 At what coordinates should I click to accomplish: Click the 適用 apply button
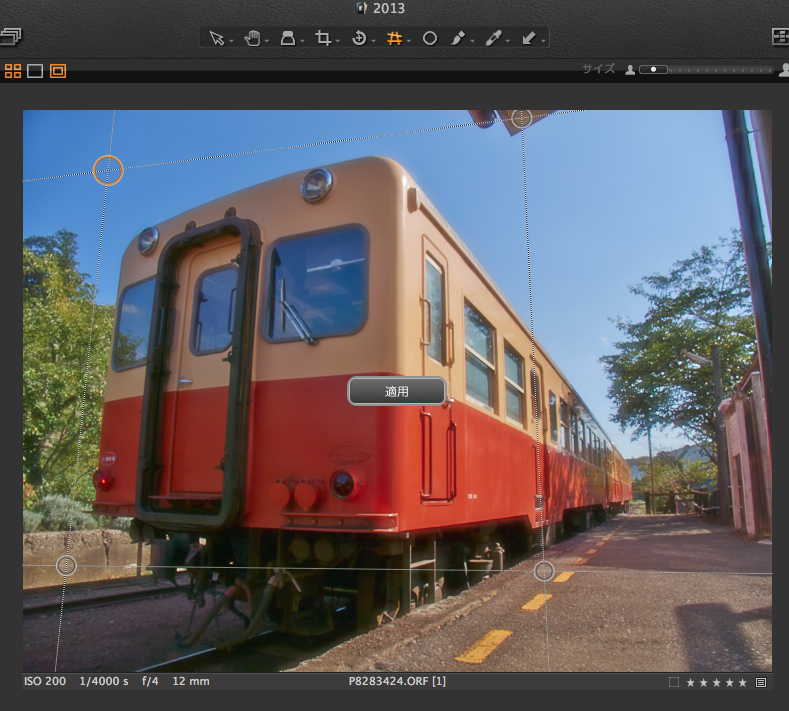pos(396,391)
